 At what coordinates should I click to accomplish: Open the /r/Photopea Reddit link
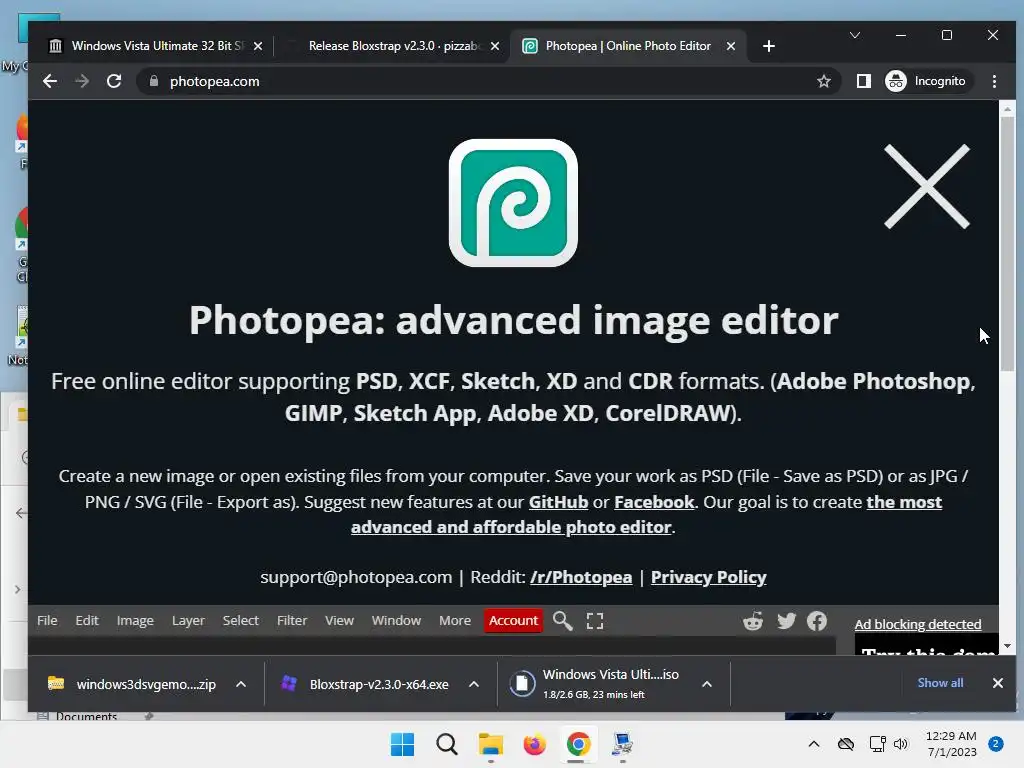tap(581, 577)
